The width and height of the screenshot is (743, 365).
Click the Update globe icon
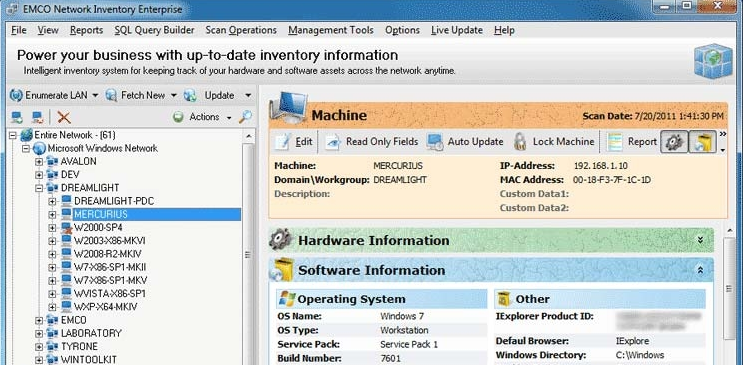click(x=190, y=95)
